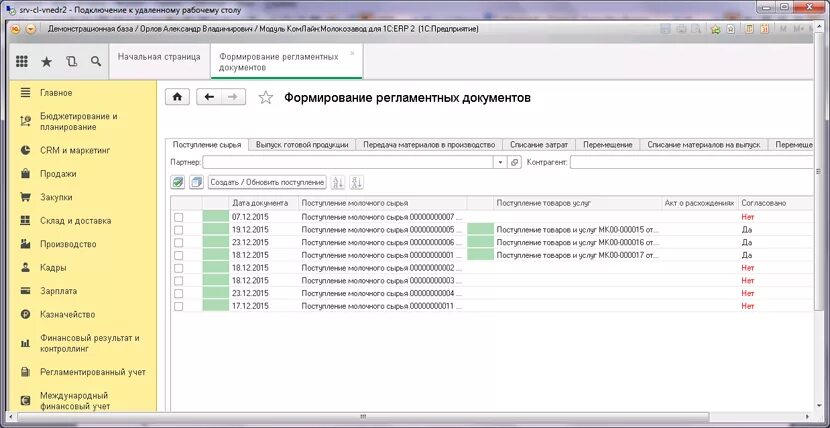Click 1C logo main menu icon

coord(15,29)
